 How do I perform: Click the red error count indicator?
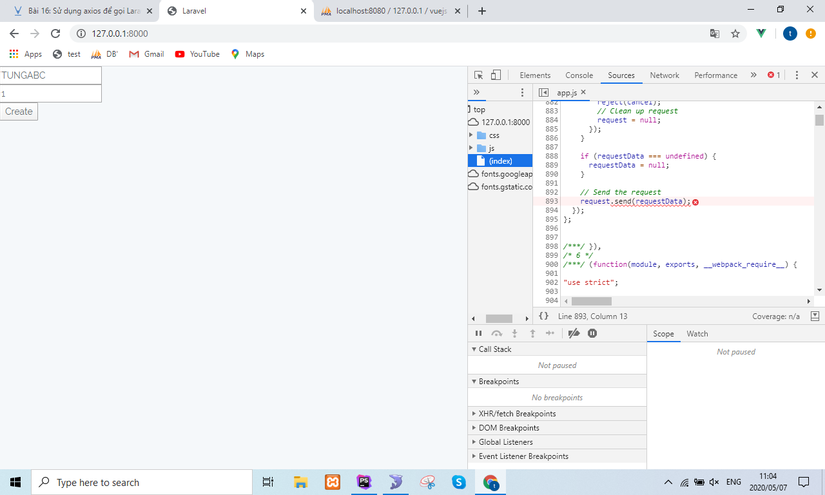pyautogui.click(x=773, y=75)
